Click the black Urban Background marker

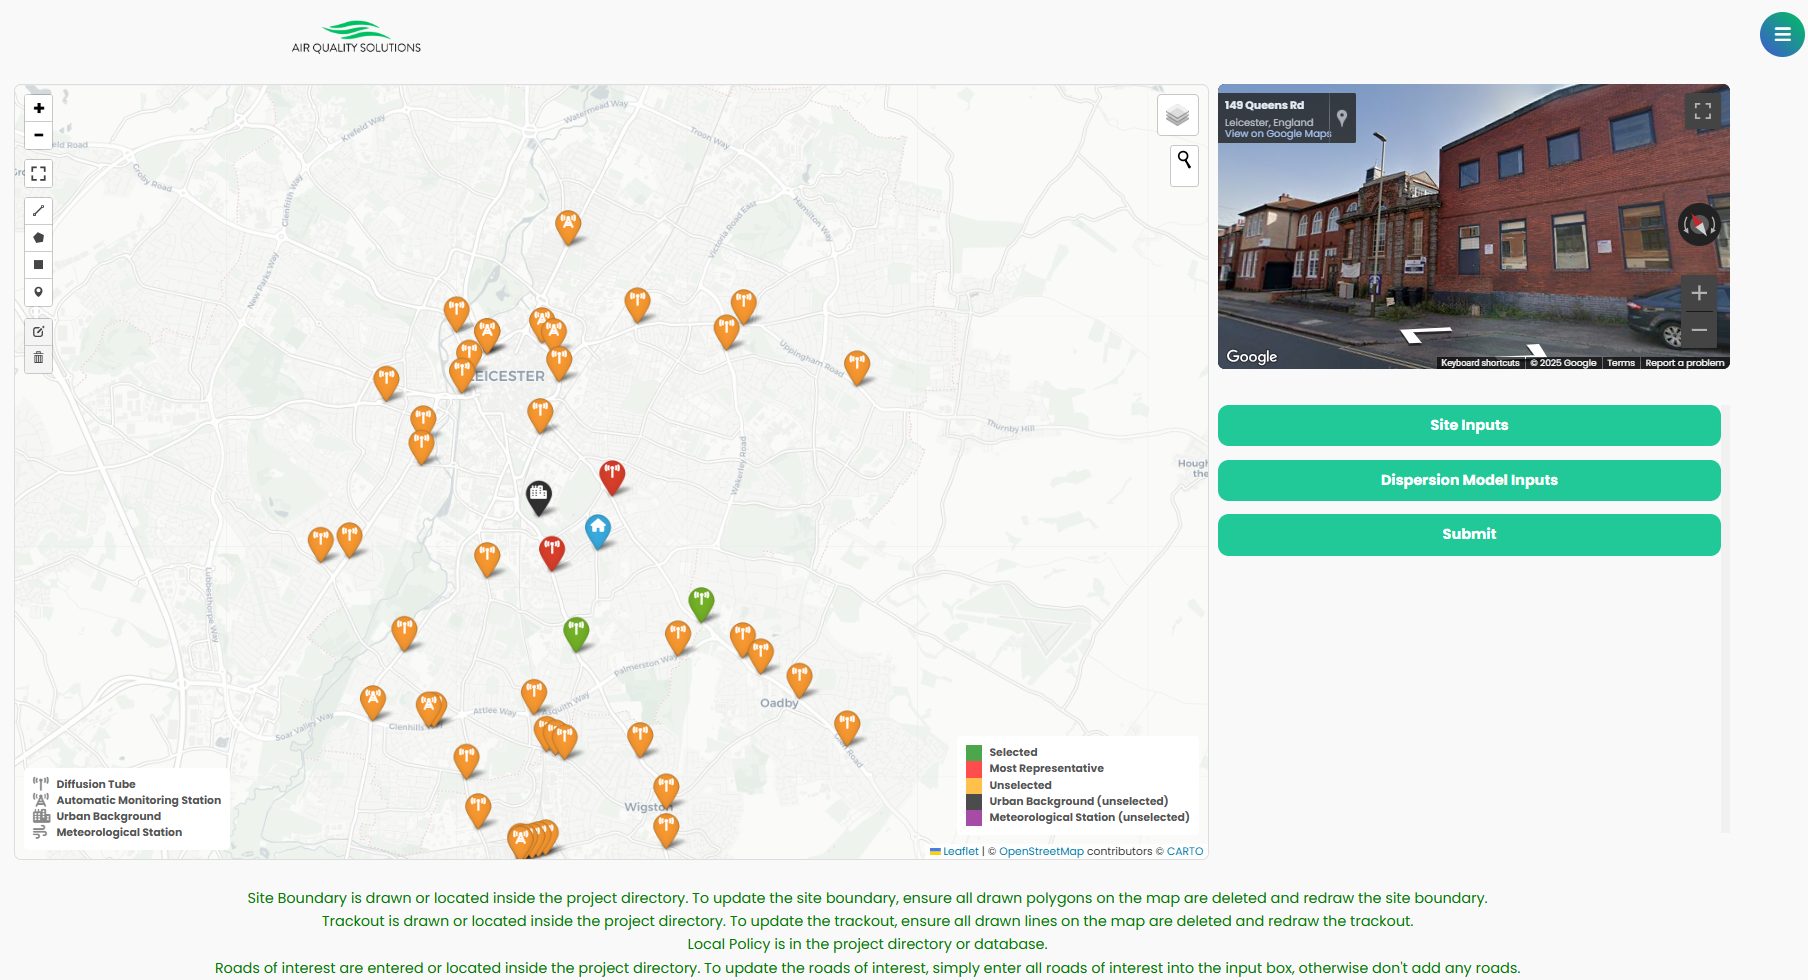coord(539,495)
